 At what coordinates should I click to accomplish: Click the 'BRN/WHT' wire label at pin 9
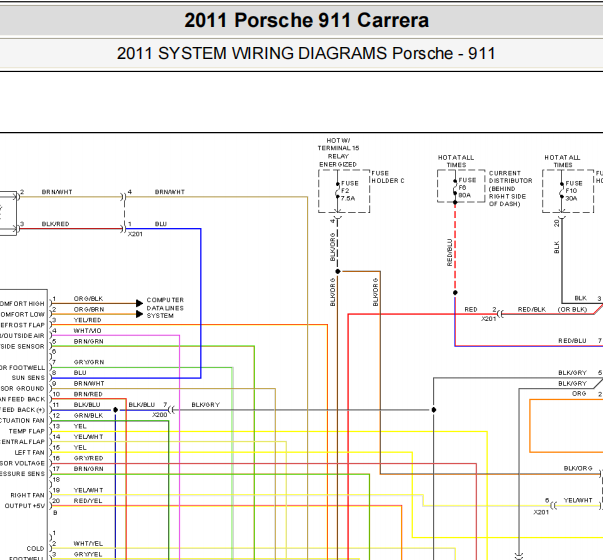(x=89, y=383)
